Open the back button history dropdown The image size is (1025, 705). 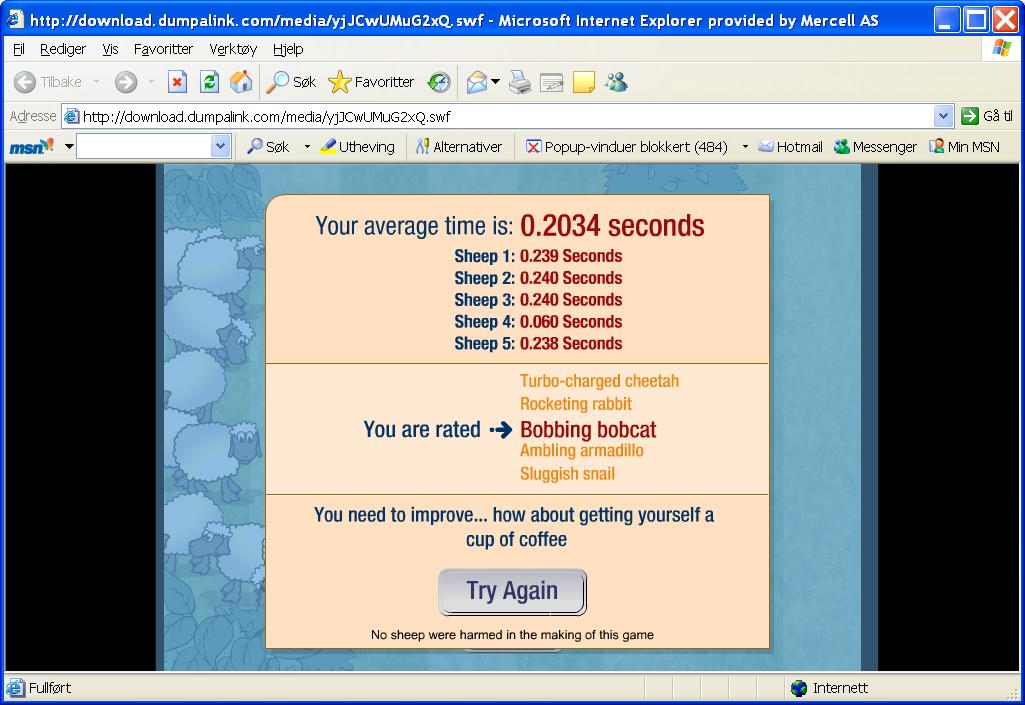tap(96, 82)
